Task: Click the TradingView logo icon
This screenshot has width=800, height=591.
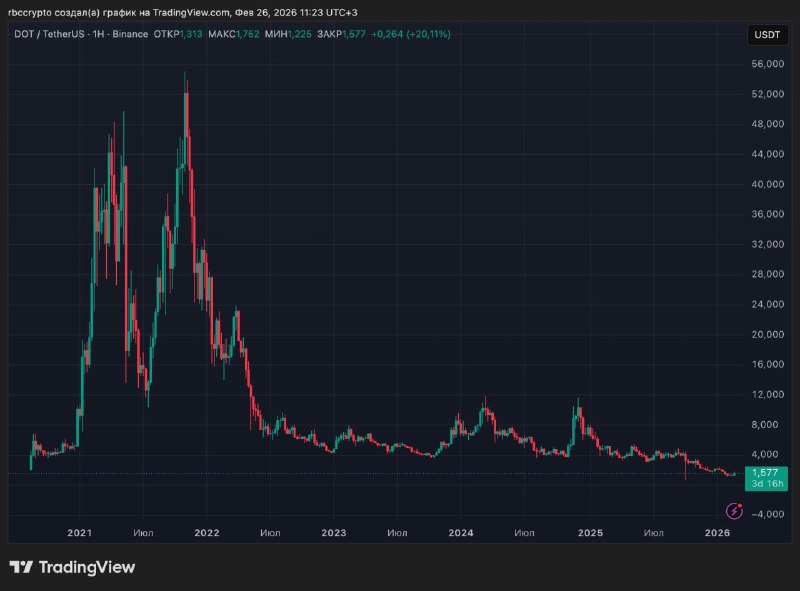Action: click(x=20, y=568)
